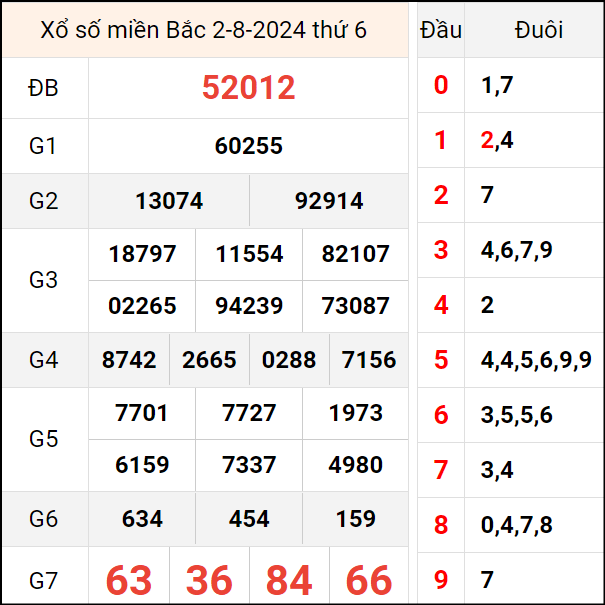This screenshot has width=605, height=605.
Task: Select G3 number 02265
Action: 142,306
